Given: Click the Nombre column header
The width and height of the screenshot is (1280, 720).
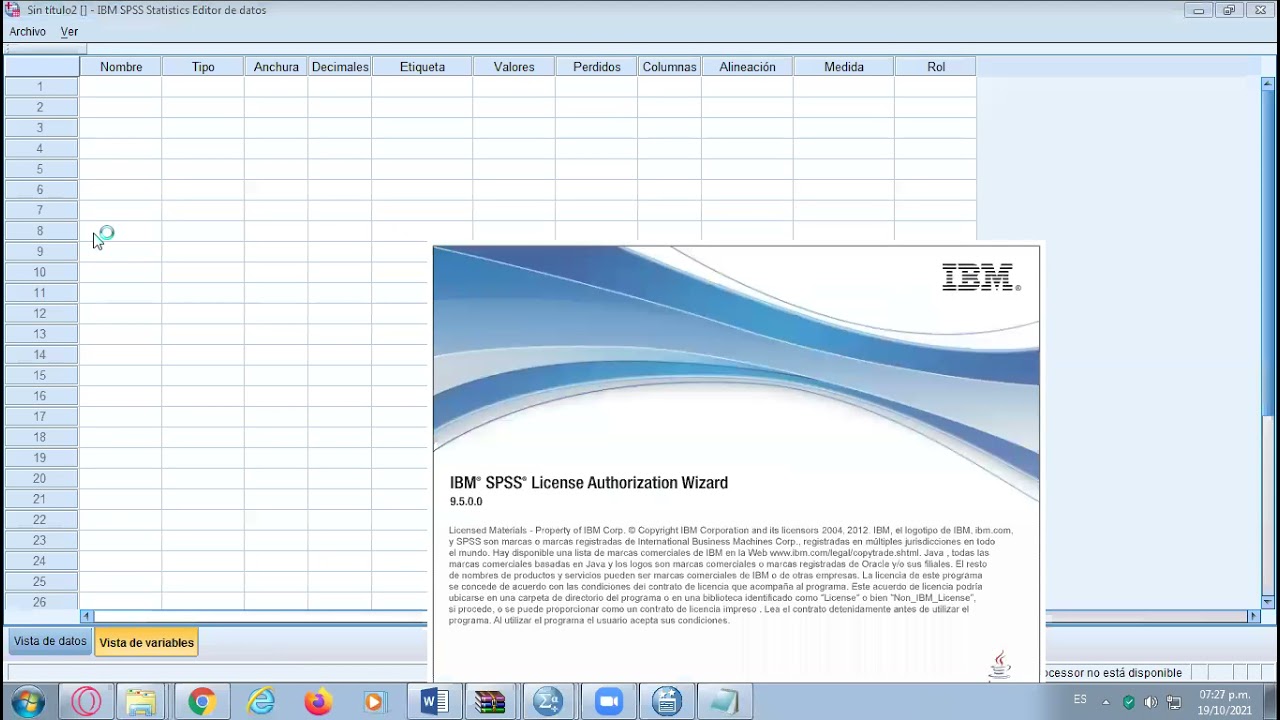Looking at the screenshot, I should pyautogui.click(x=121, y=67).
